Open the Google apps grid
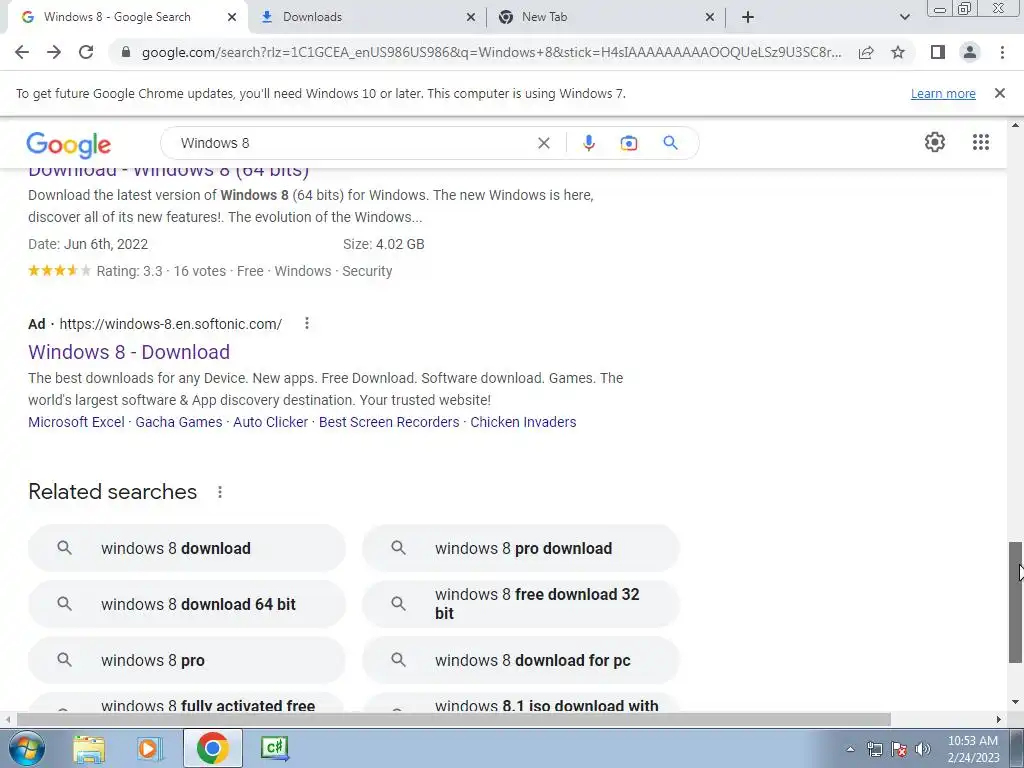This screenshot has height=768, width=1024. (x=981, y=142)
